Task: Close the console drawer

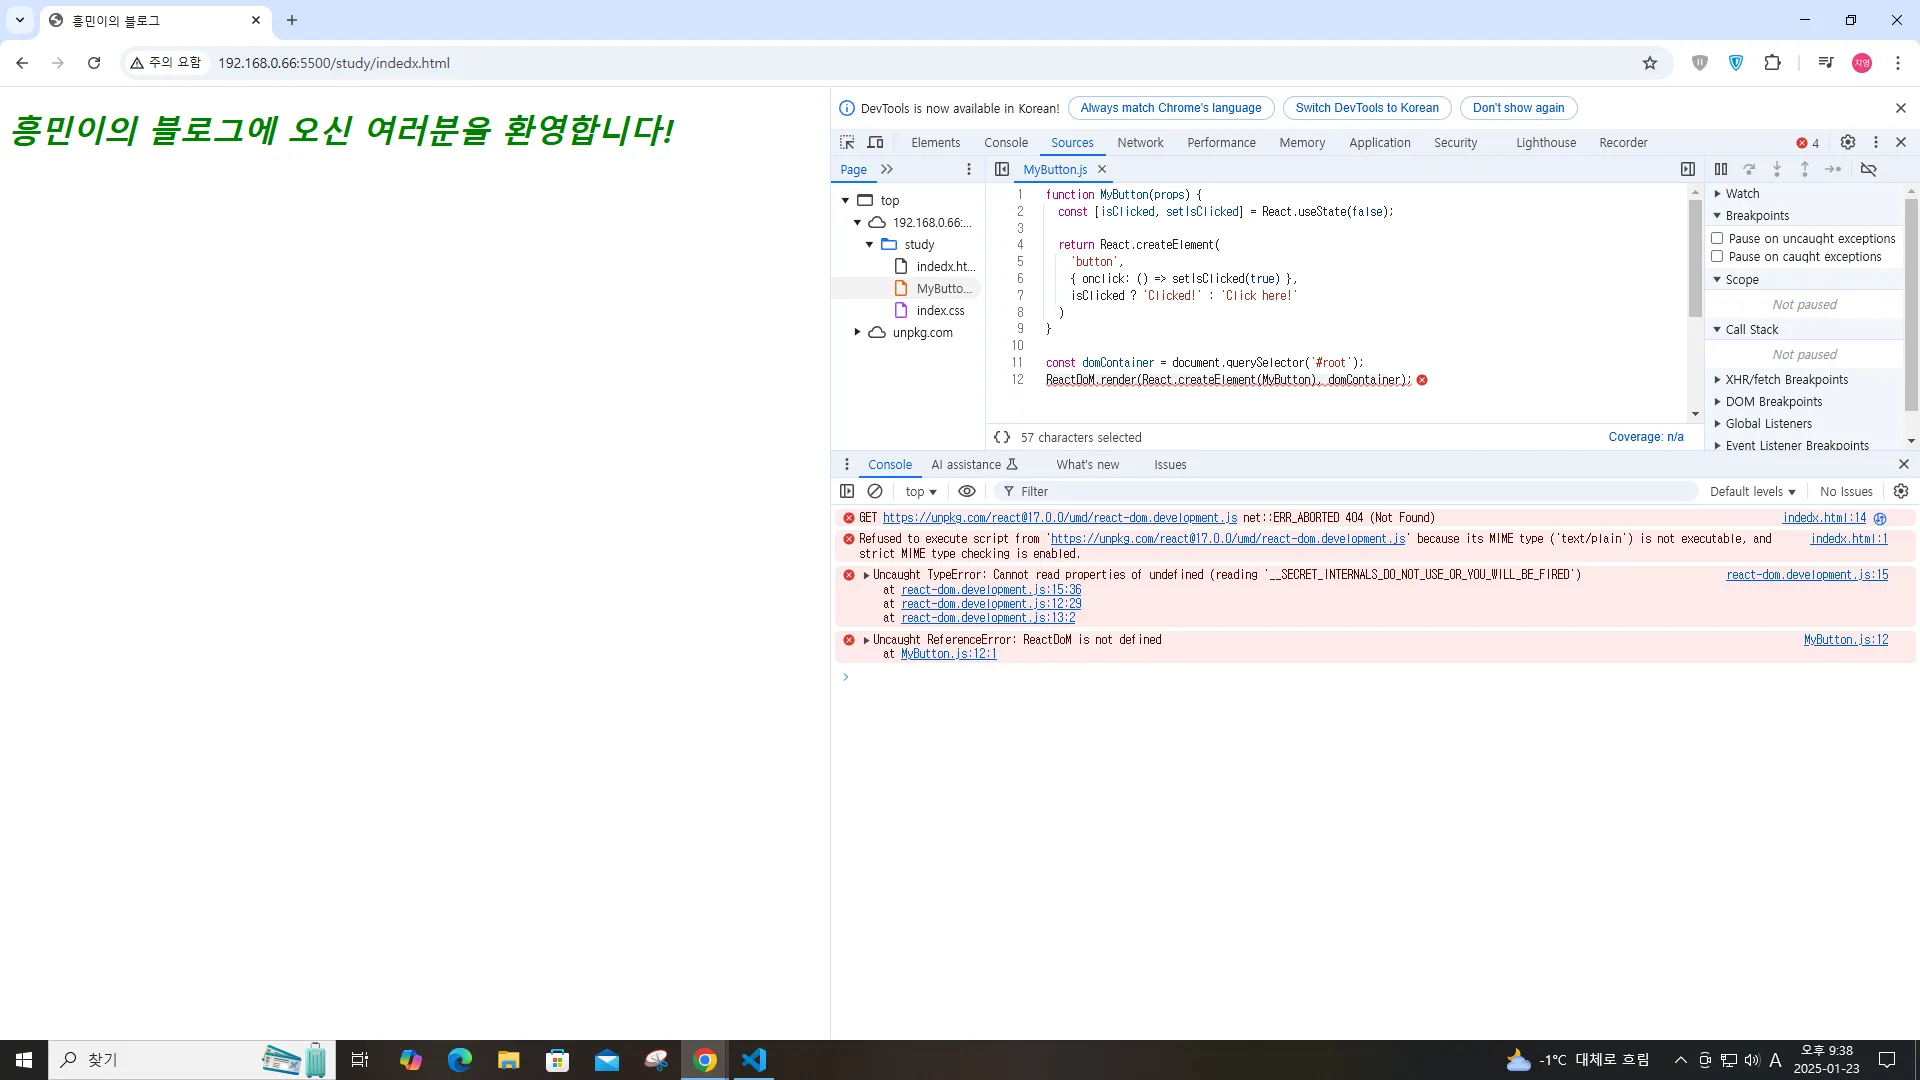Action: 1904,464
